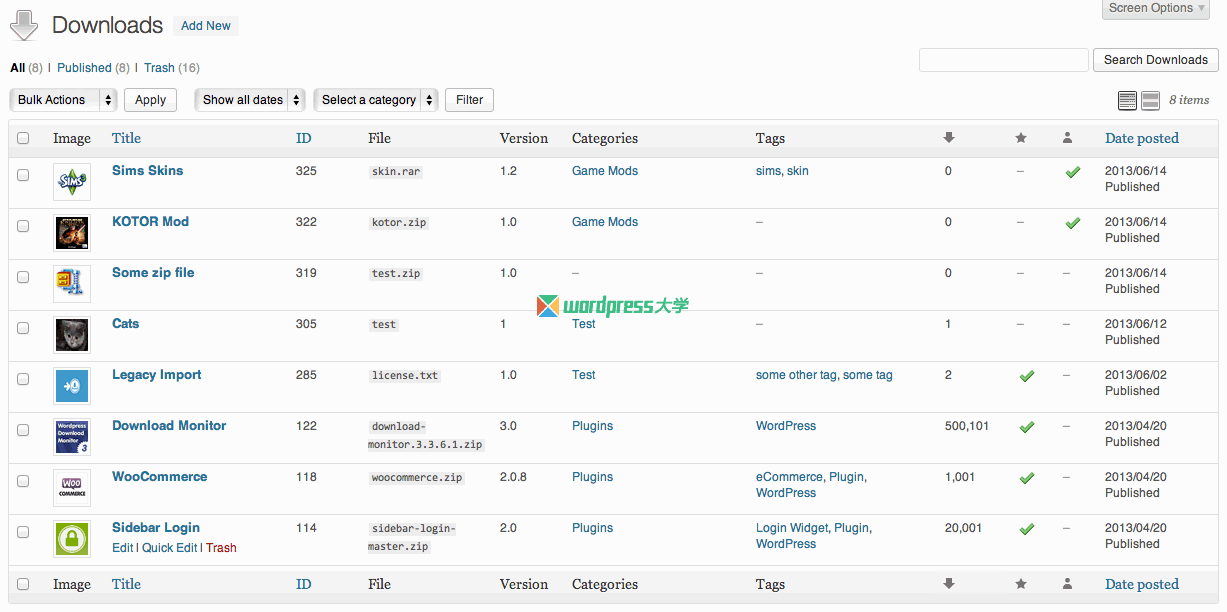
Task: Switch to the Published downloads filter
Action: (x=85, y=67)
